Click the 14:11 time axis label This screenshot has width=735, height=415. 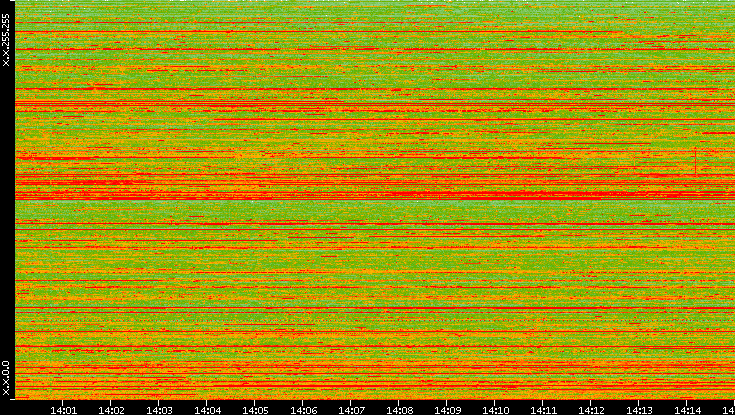coord(543,410)
